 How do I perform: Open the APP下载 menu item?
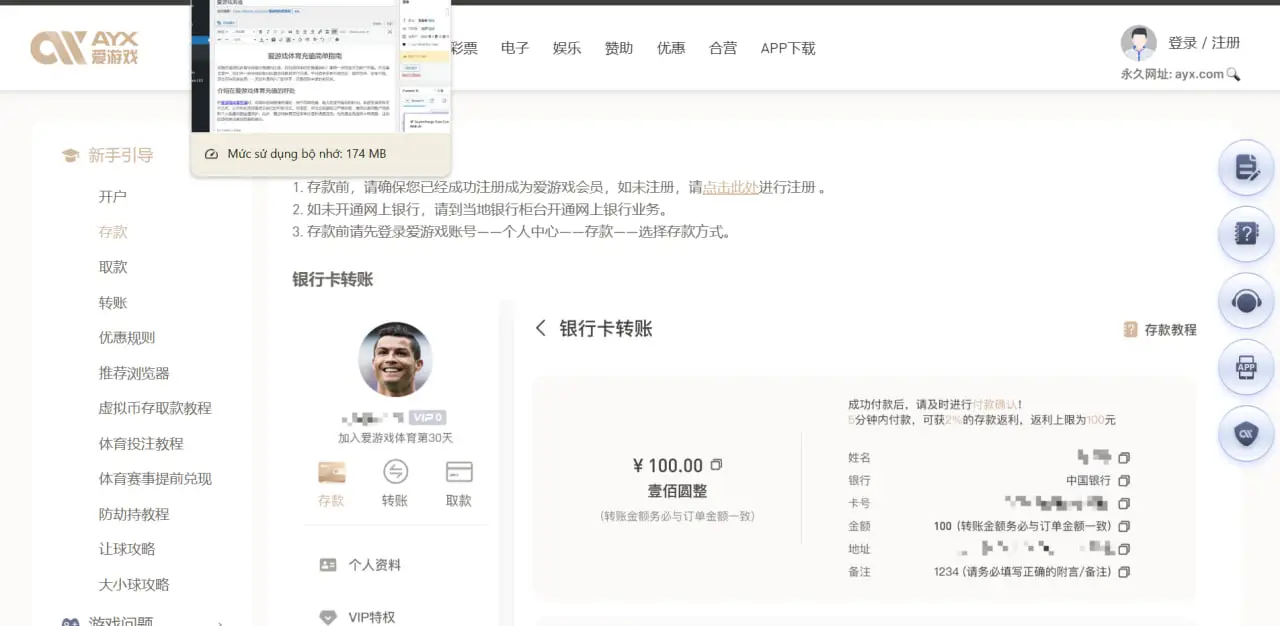[x=788, y=48]
